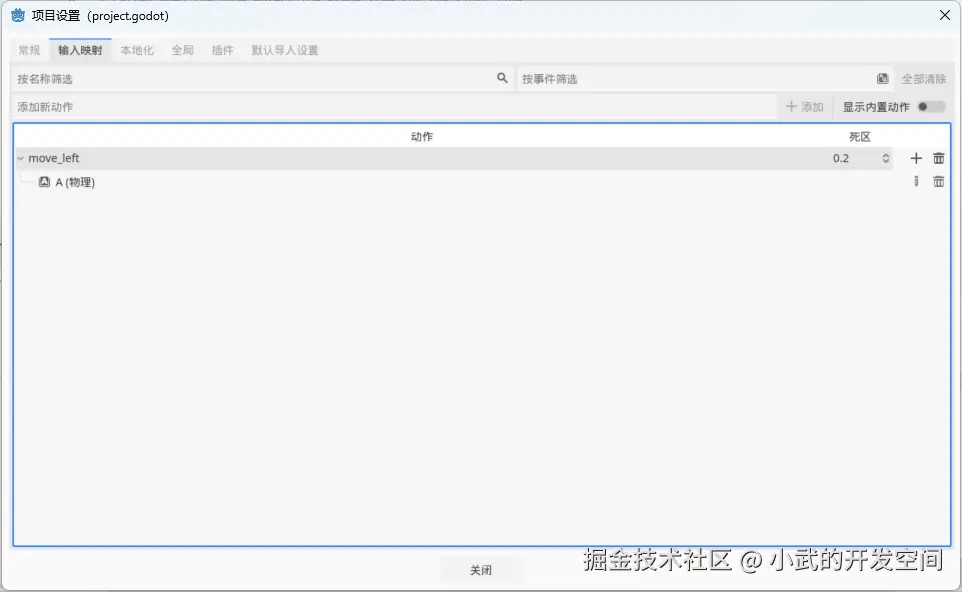Select the 默认导入设置 tab
Image resolution: width=962 pixels, height=592 pixels.
pos(285,50)
